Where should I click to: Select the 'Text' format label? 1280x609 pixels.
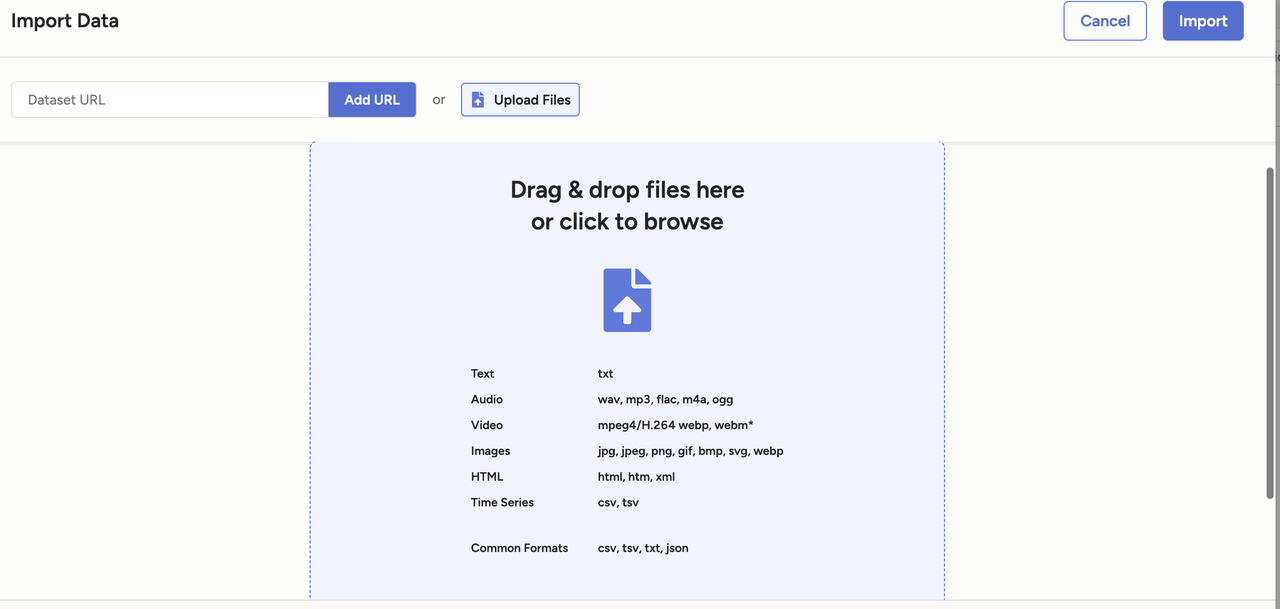point(483,374)
